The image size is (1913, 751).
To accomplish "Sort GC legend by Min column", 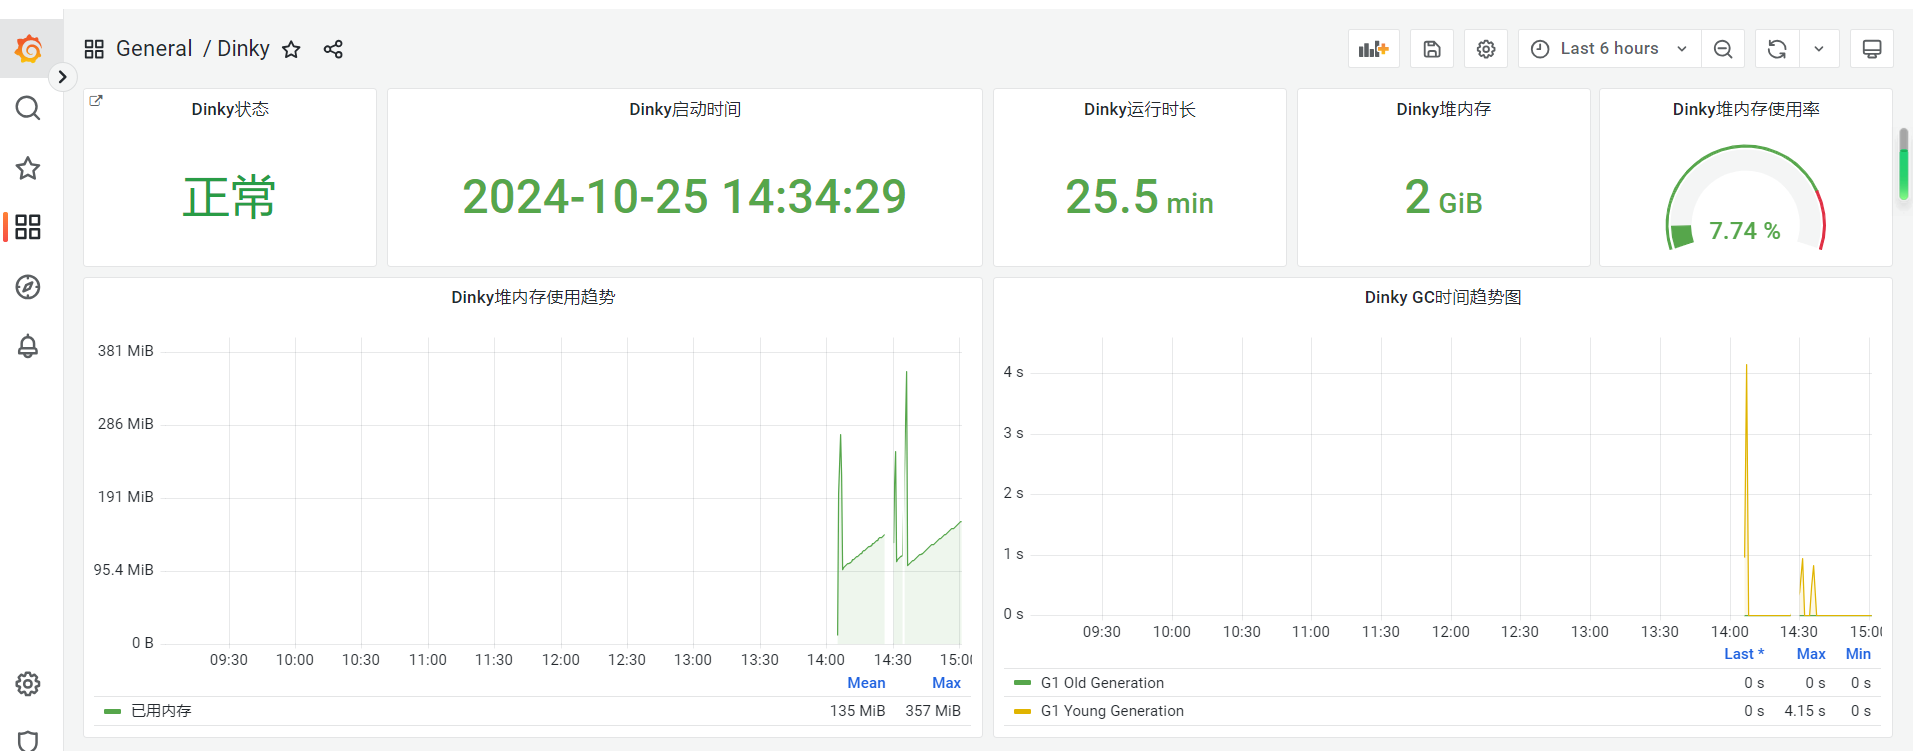I will coord(1858,654).
